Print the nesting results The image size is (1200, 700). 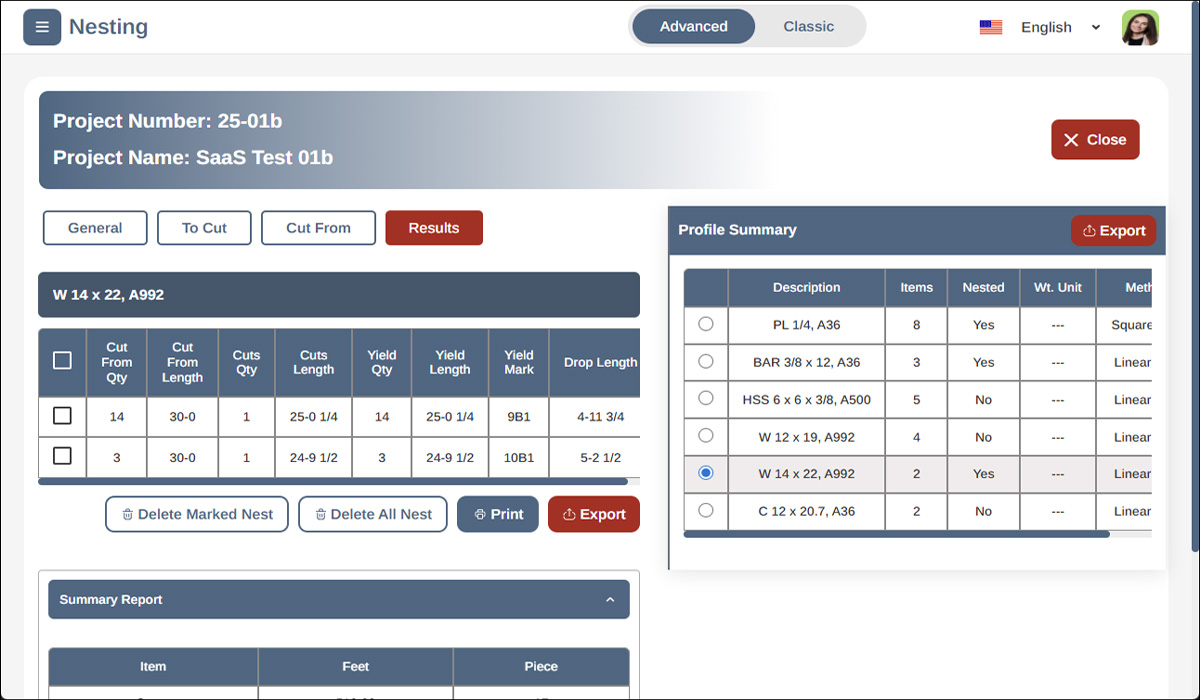(498, 514)
